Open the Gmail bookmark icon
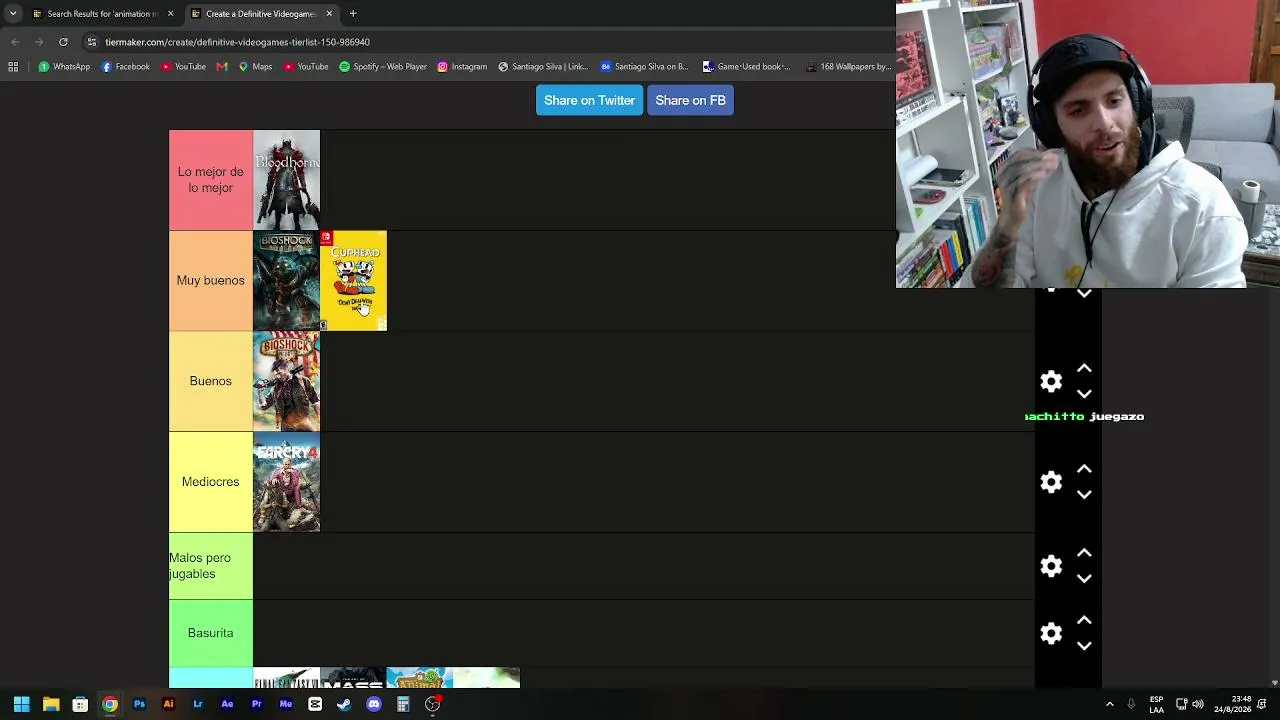The width and height of the screenshot is (1280, 720). 222,67
